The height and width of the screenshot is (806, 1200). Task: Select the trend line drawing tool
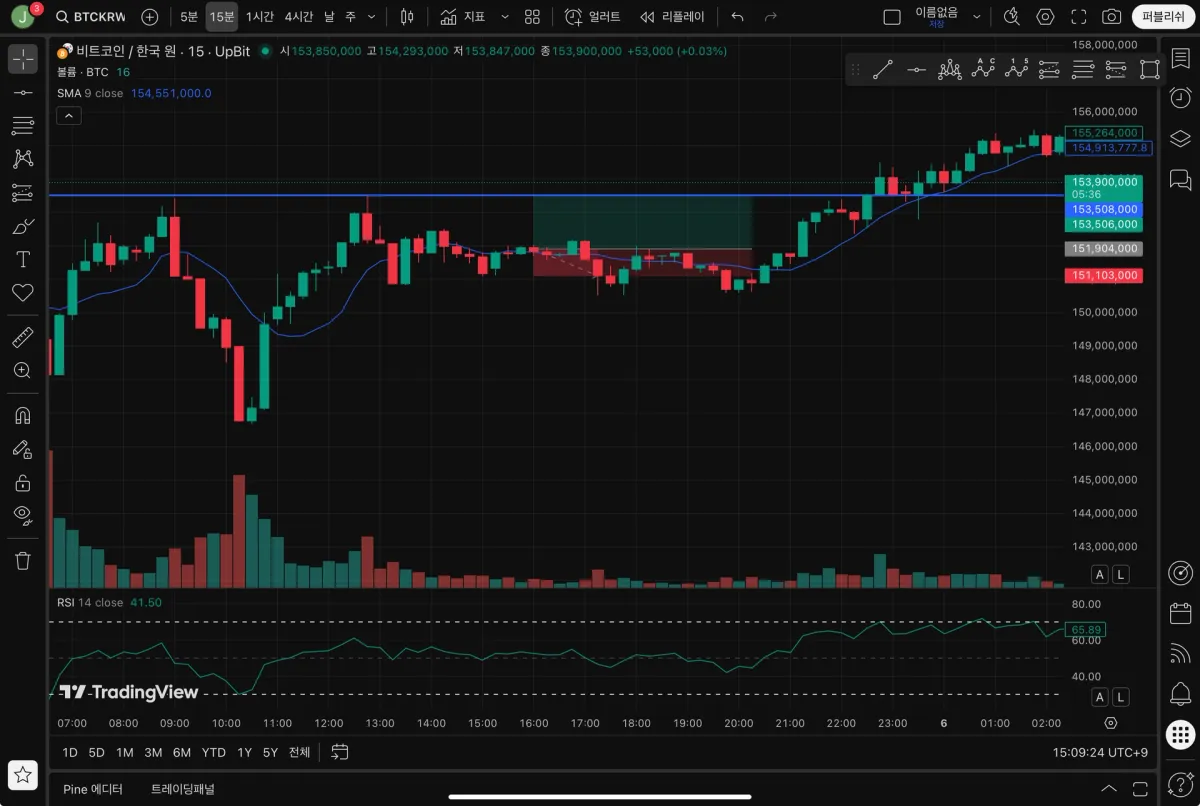22,92
